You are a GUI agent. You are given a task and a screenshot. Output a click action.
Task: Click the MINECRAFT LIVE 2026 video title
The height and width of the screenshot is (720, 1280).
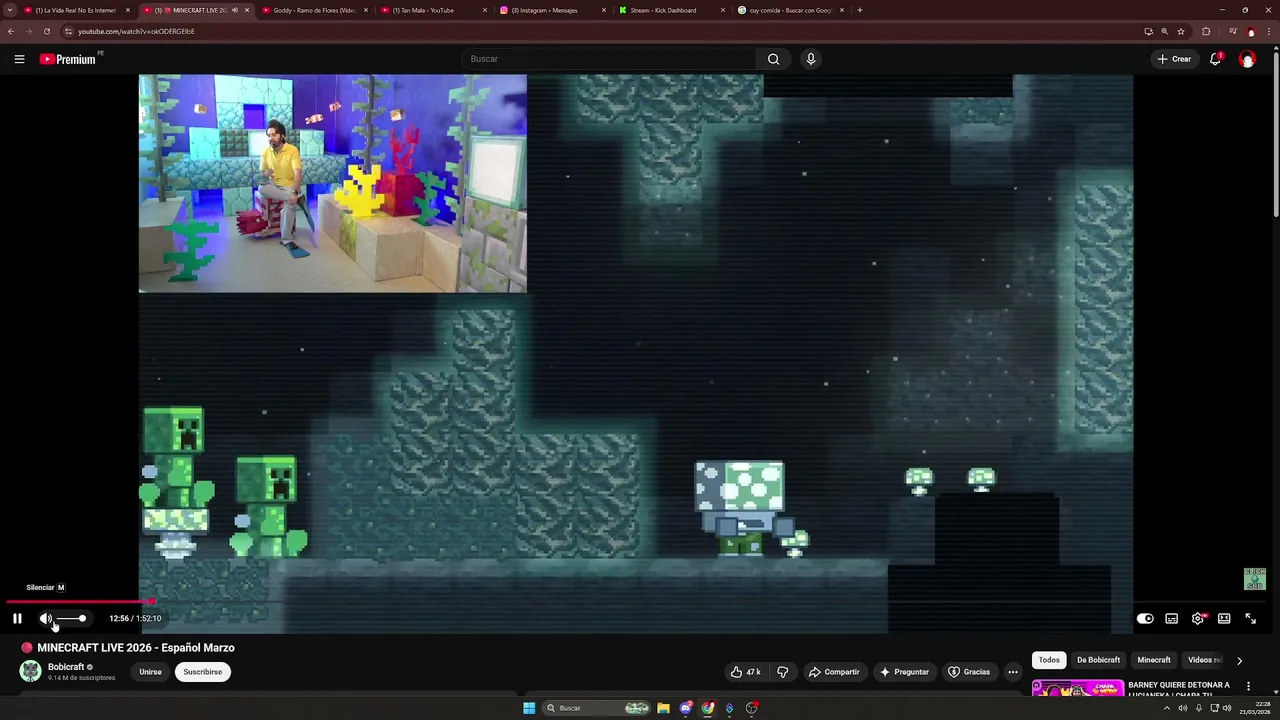click(x=136, y=648)
